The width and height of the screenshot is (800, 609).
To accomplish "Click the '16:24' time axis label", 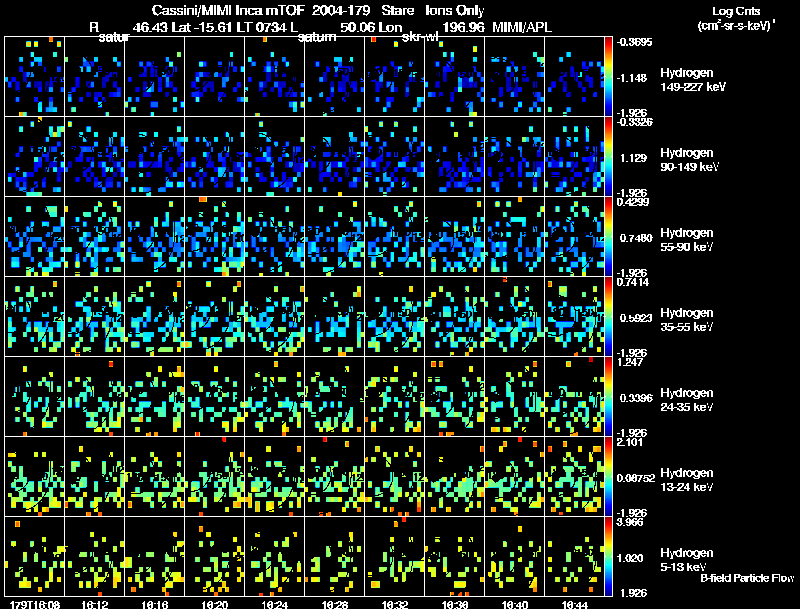I will 274,604.
